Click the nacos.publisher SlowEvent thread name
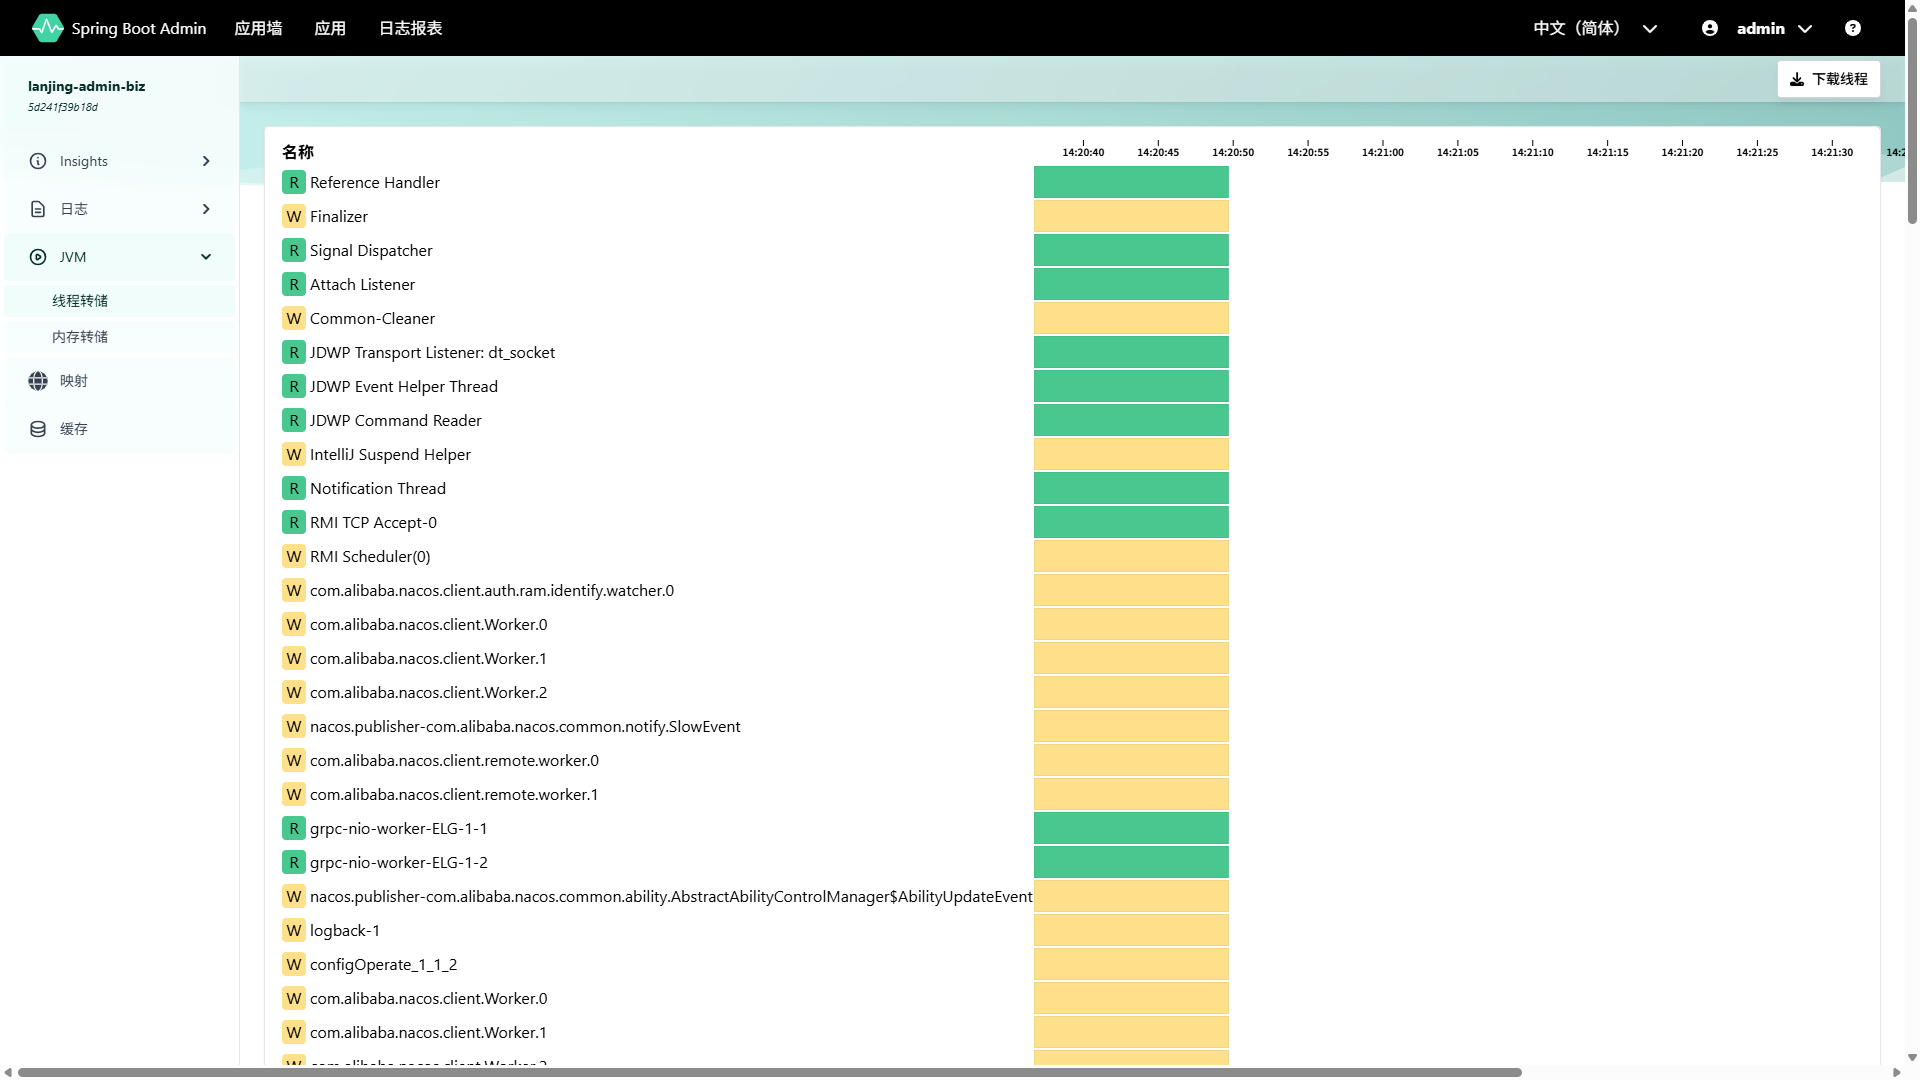Screen dimensions: 1920x1080 525,726
